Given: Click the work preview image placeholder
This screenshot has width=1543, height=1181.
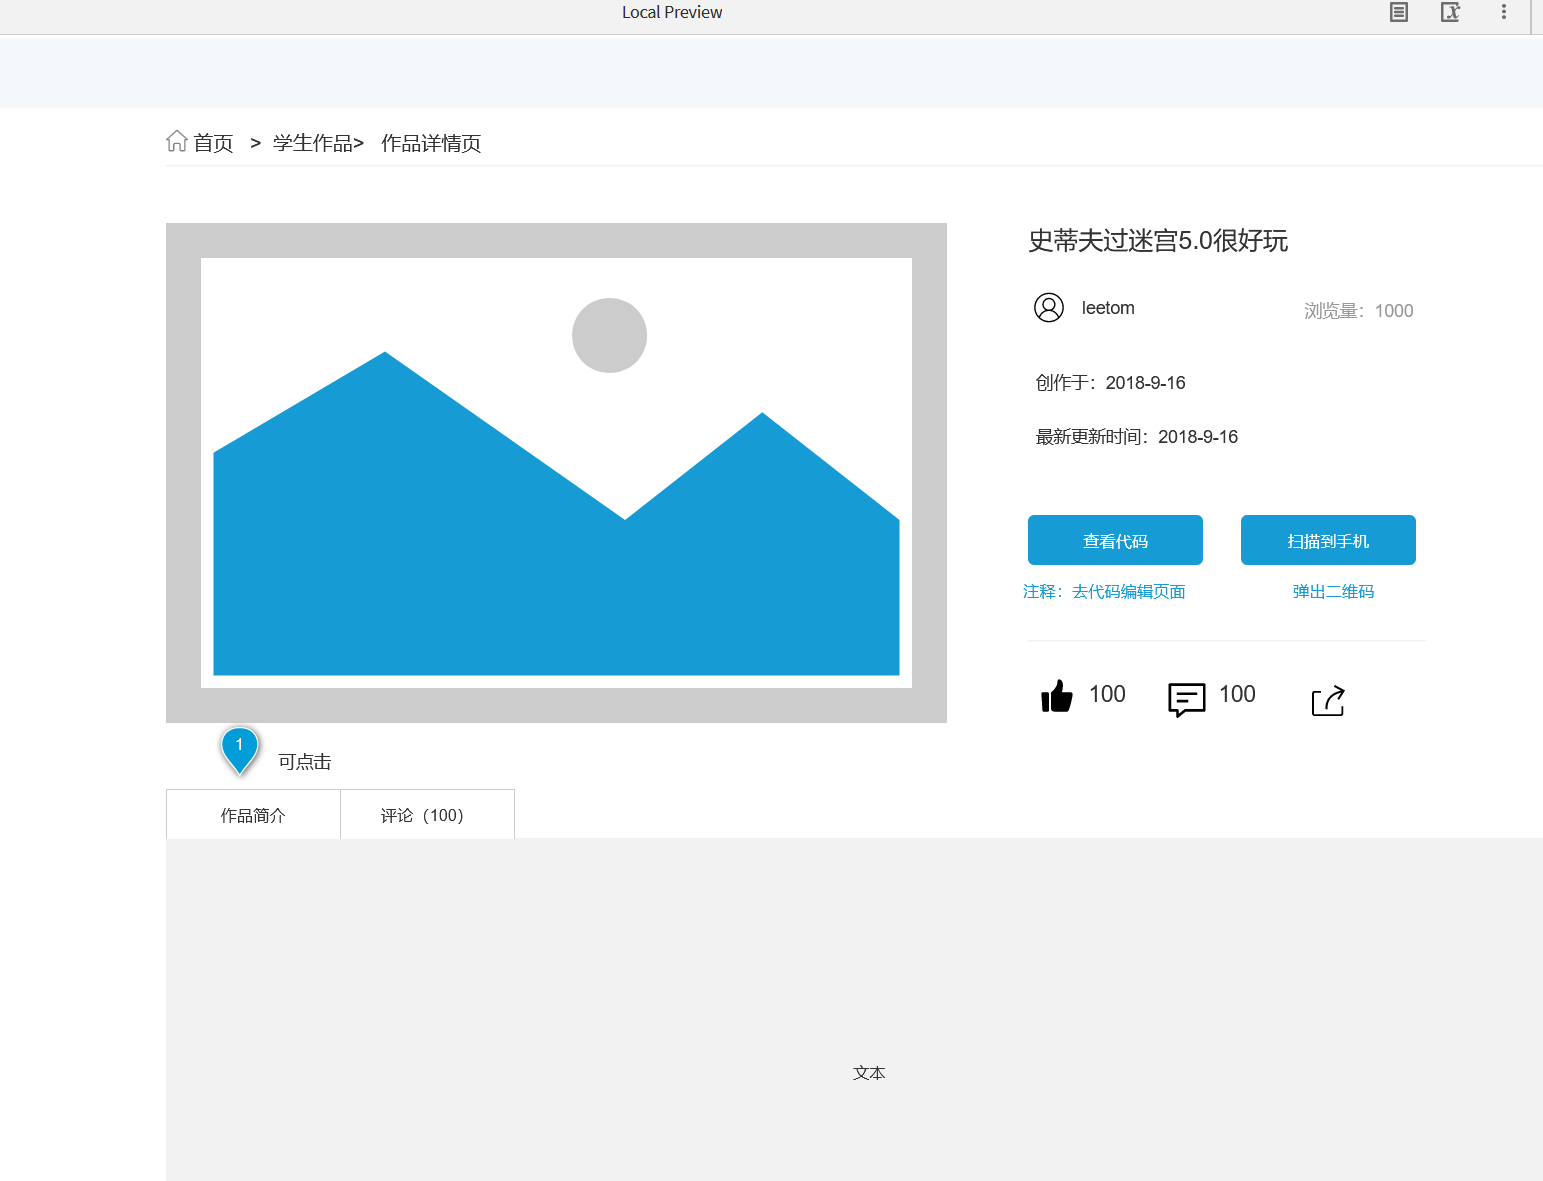Looking at the screenshot, I should pyautogui.click(x=556, y=472).
